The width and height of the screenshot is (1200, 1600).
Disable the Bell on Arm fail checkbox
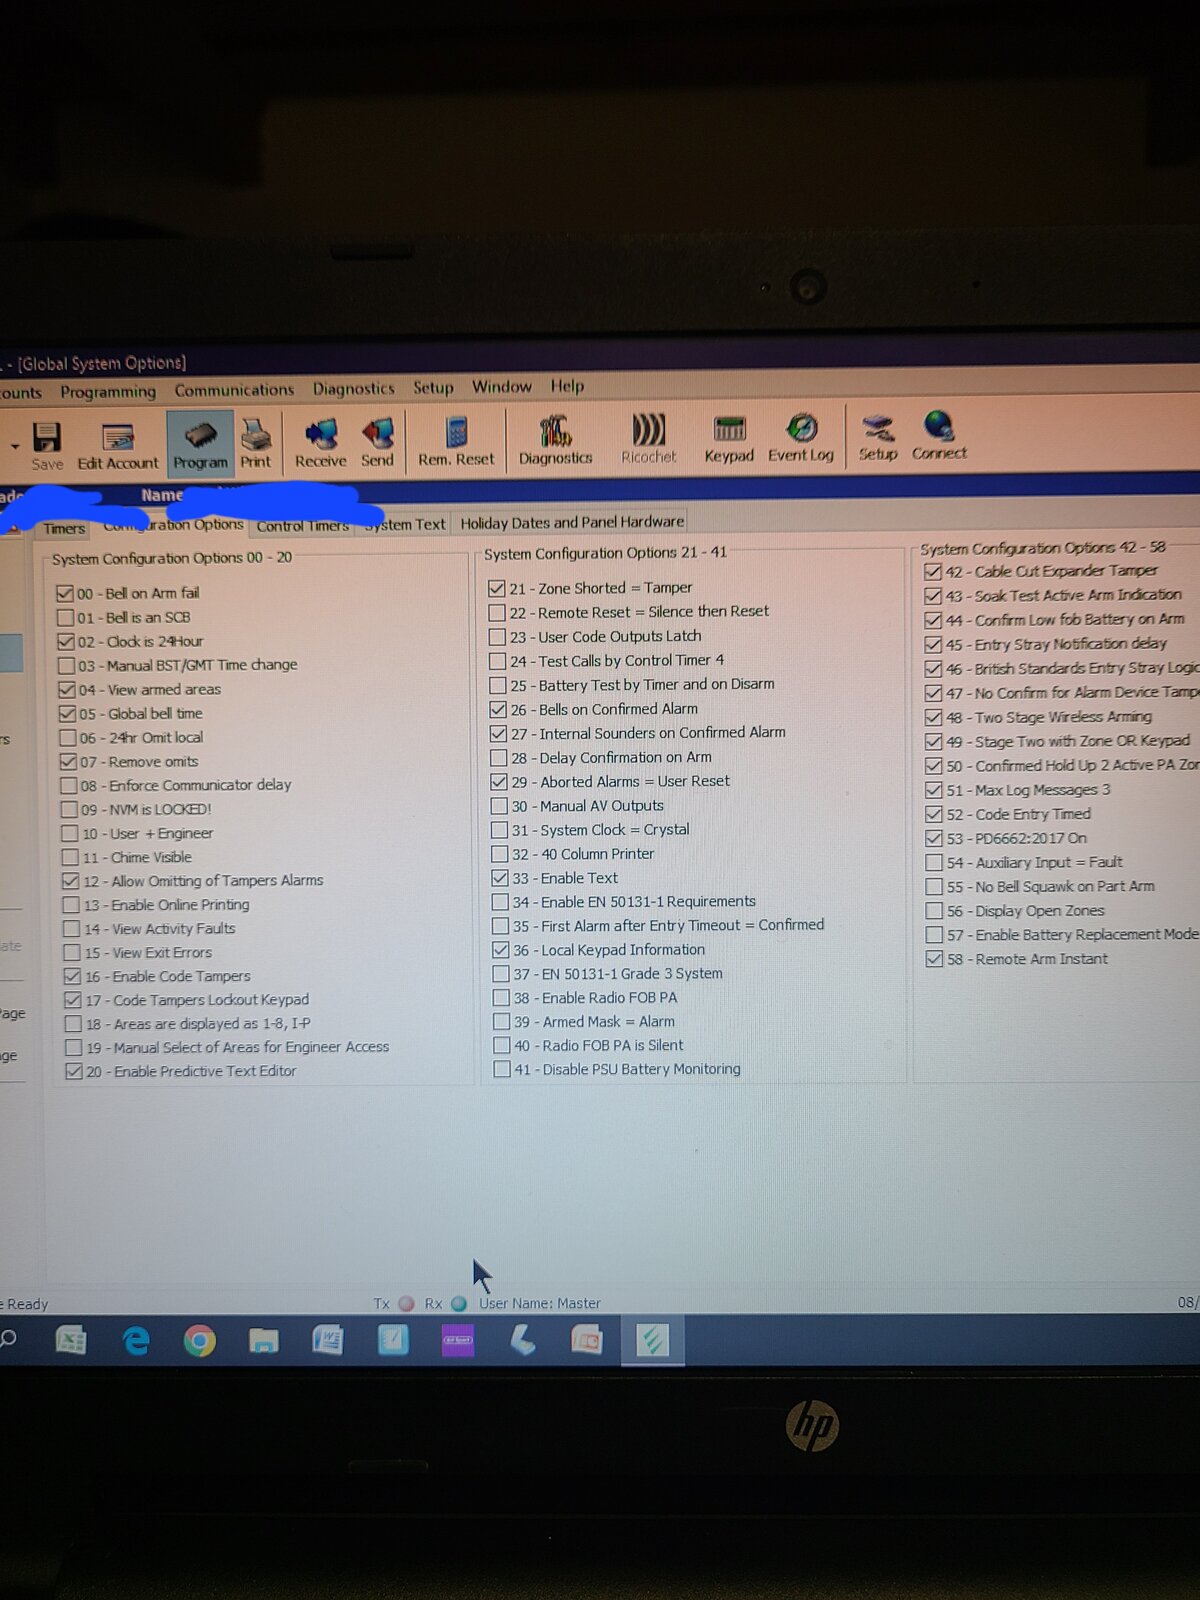[66, 593]
